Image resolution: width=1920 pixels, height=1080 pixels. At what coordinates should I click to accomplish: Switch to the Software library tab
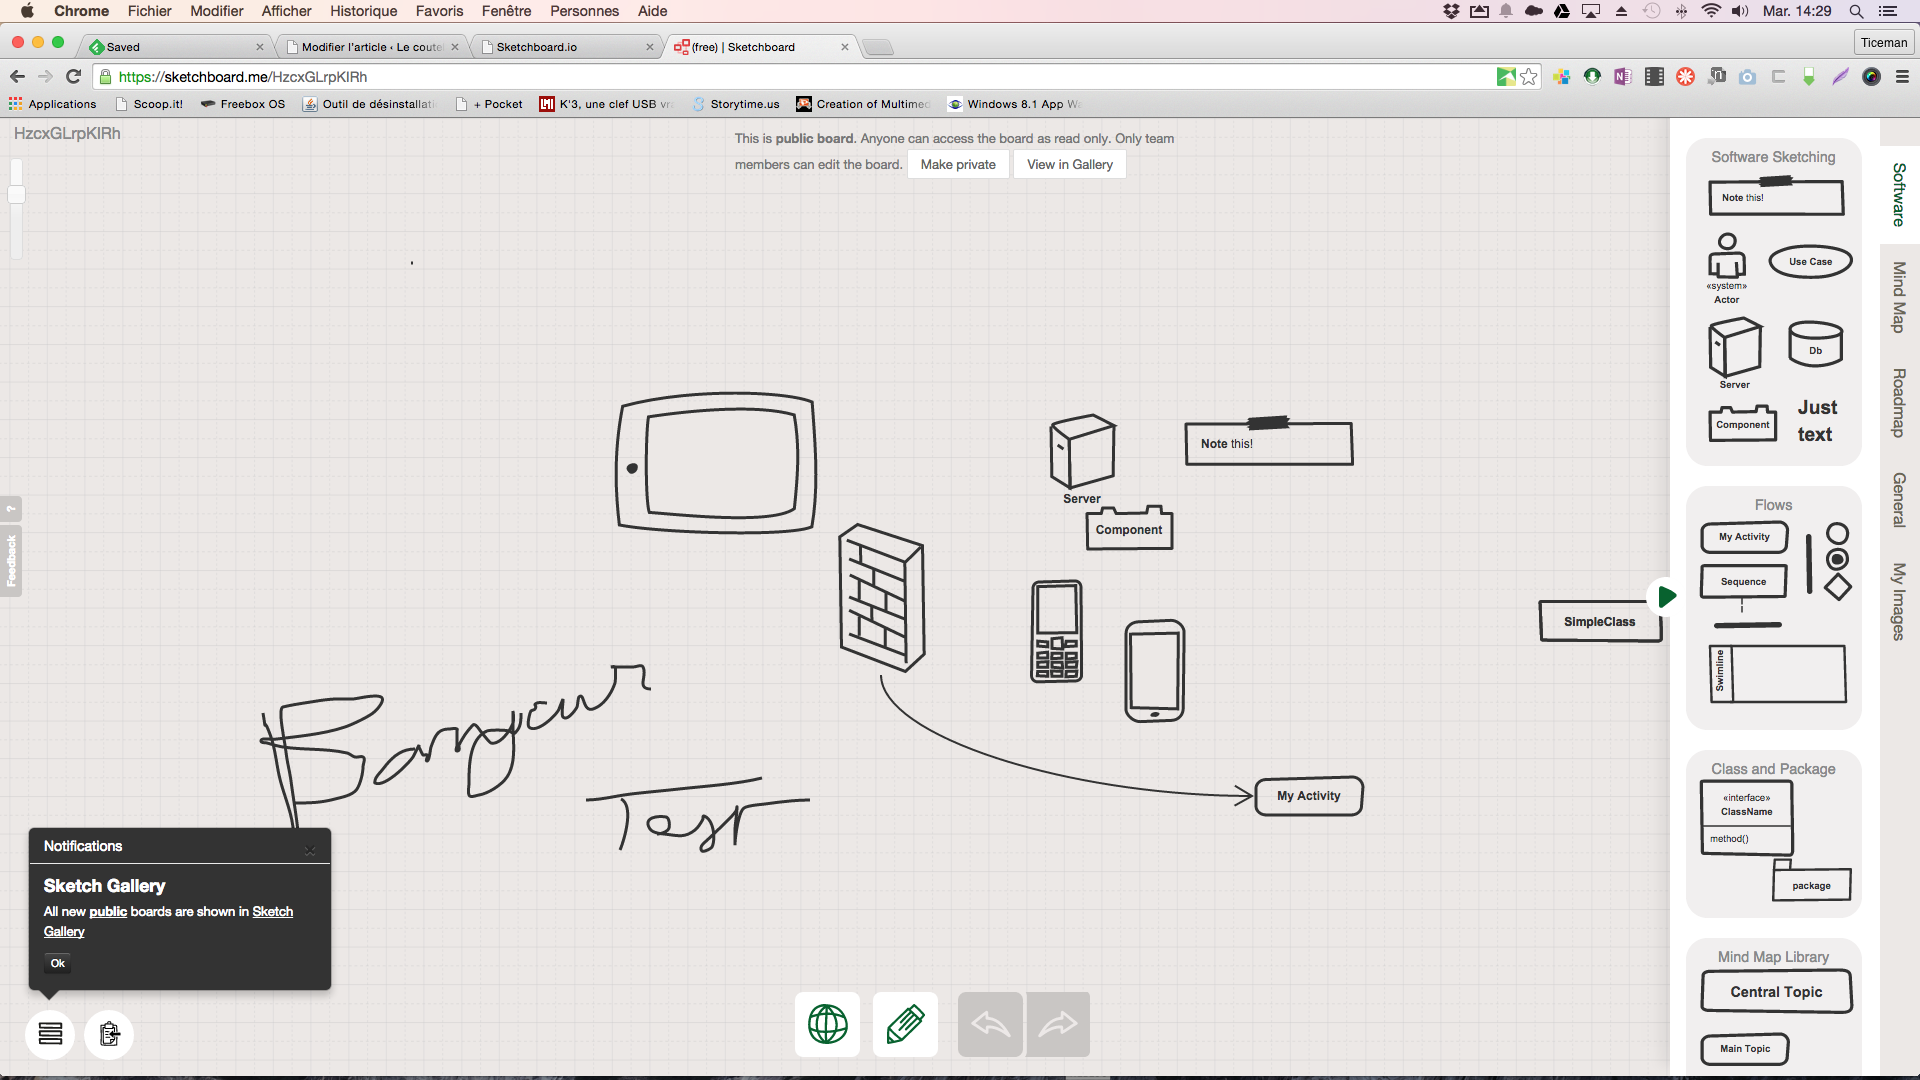point(1899,195)
